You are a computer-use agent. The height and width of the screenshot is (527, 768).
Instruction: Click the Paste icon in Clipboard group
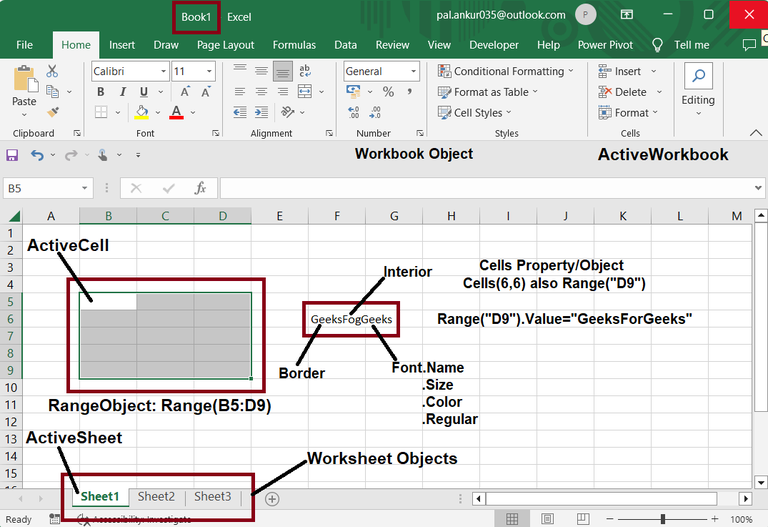pos(24,82)
